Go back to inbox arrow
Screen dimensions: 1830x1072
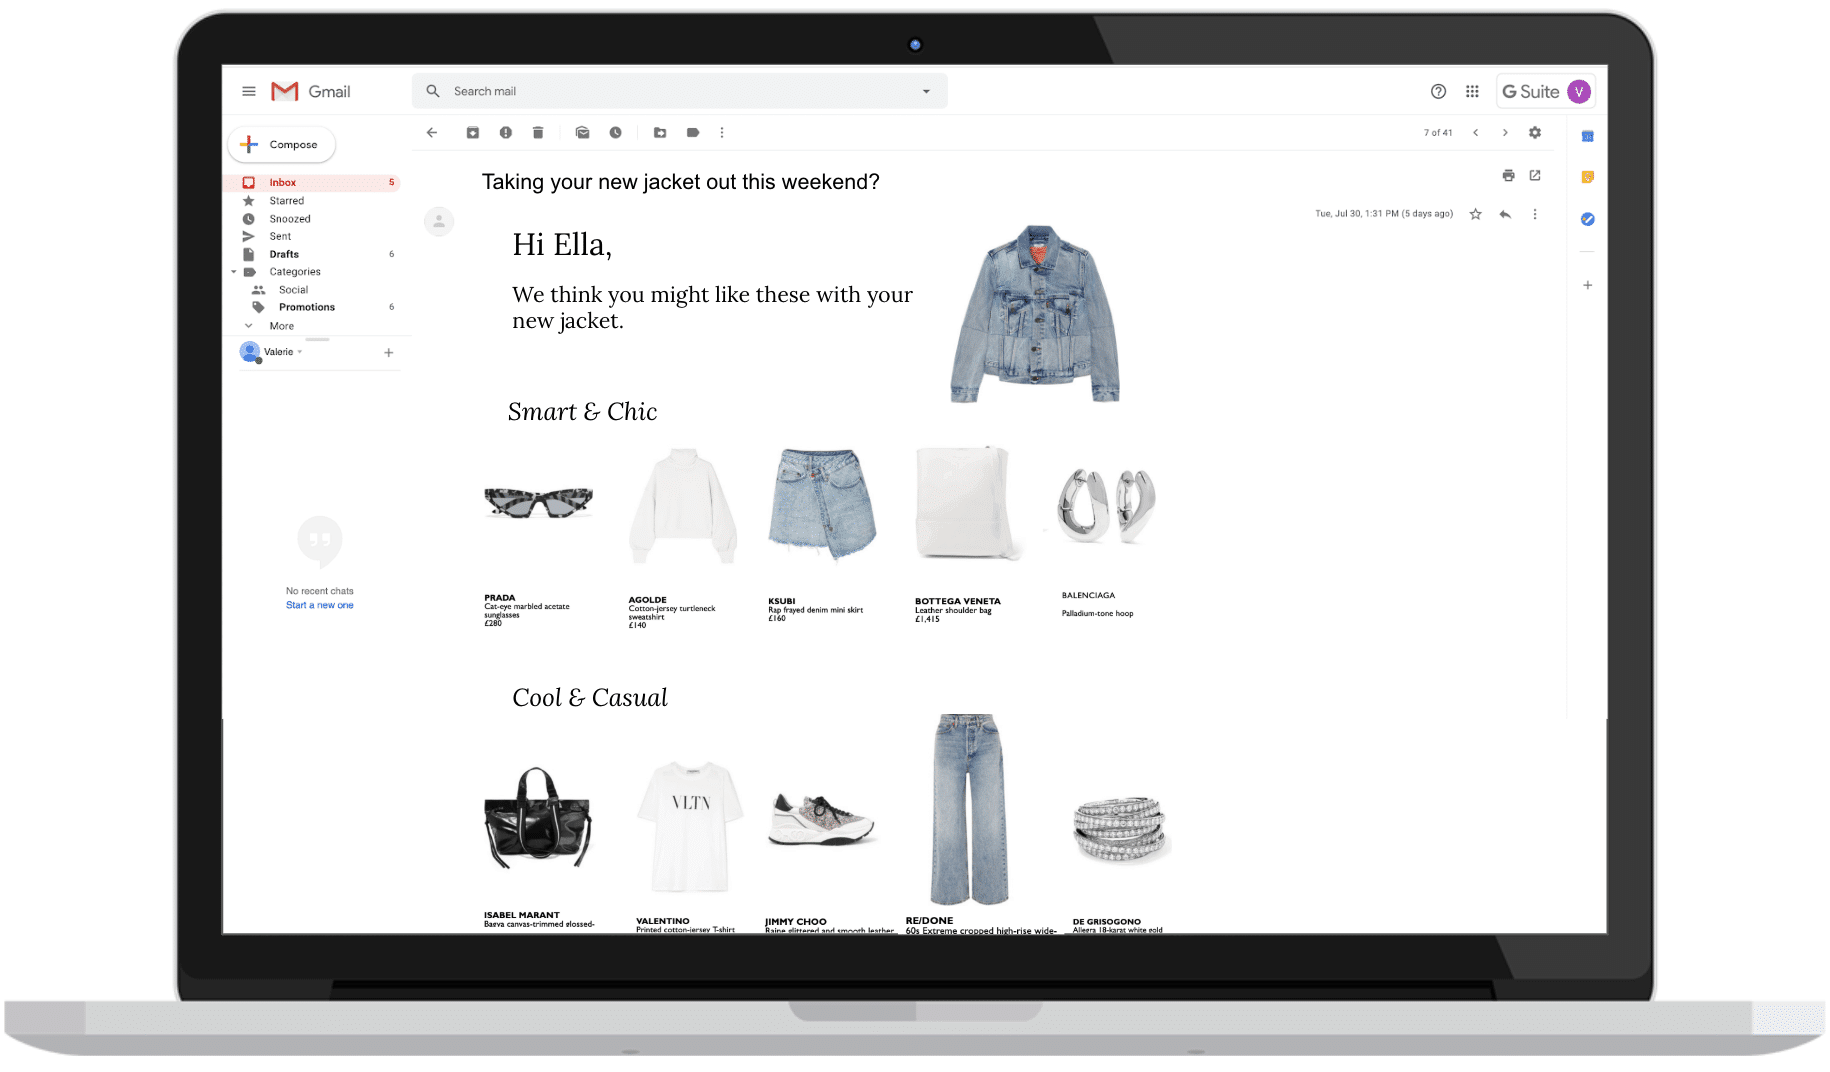coord(432,132)
